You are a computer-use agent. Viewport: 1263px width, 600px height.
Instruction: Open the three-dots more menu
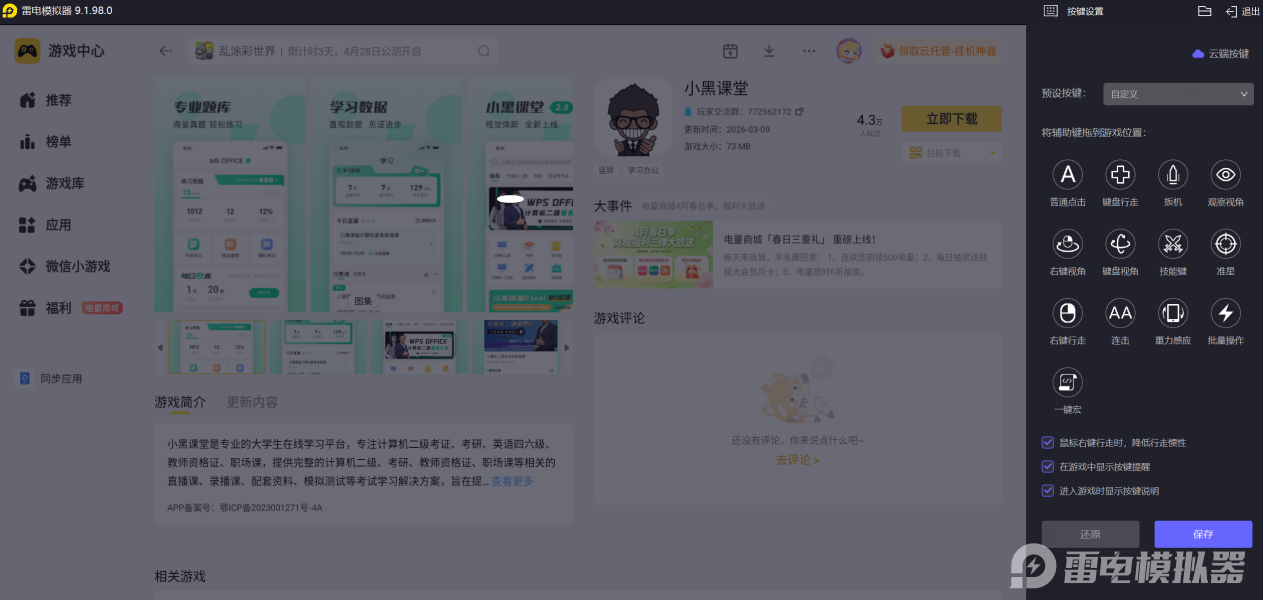(x=808, y=51)
